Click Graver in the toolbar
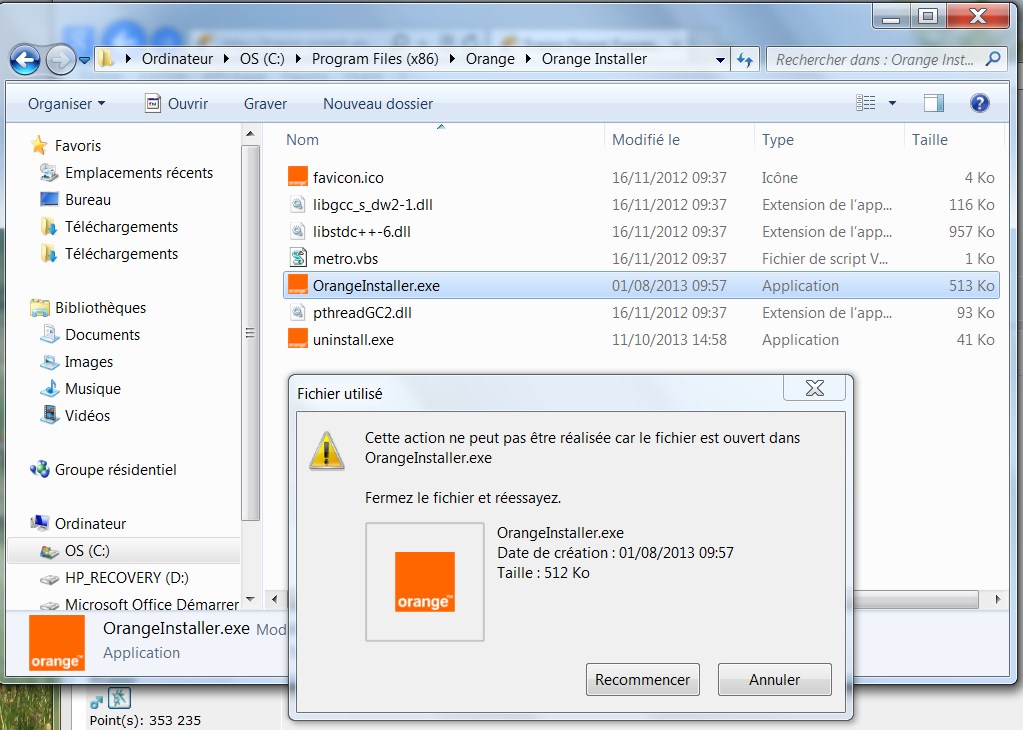This screenshot has width=1023, height=730. [266, 104]
